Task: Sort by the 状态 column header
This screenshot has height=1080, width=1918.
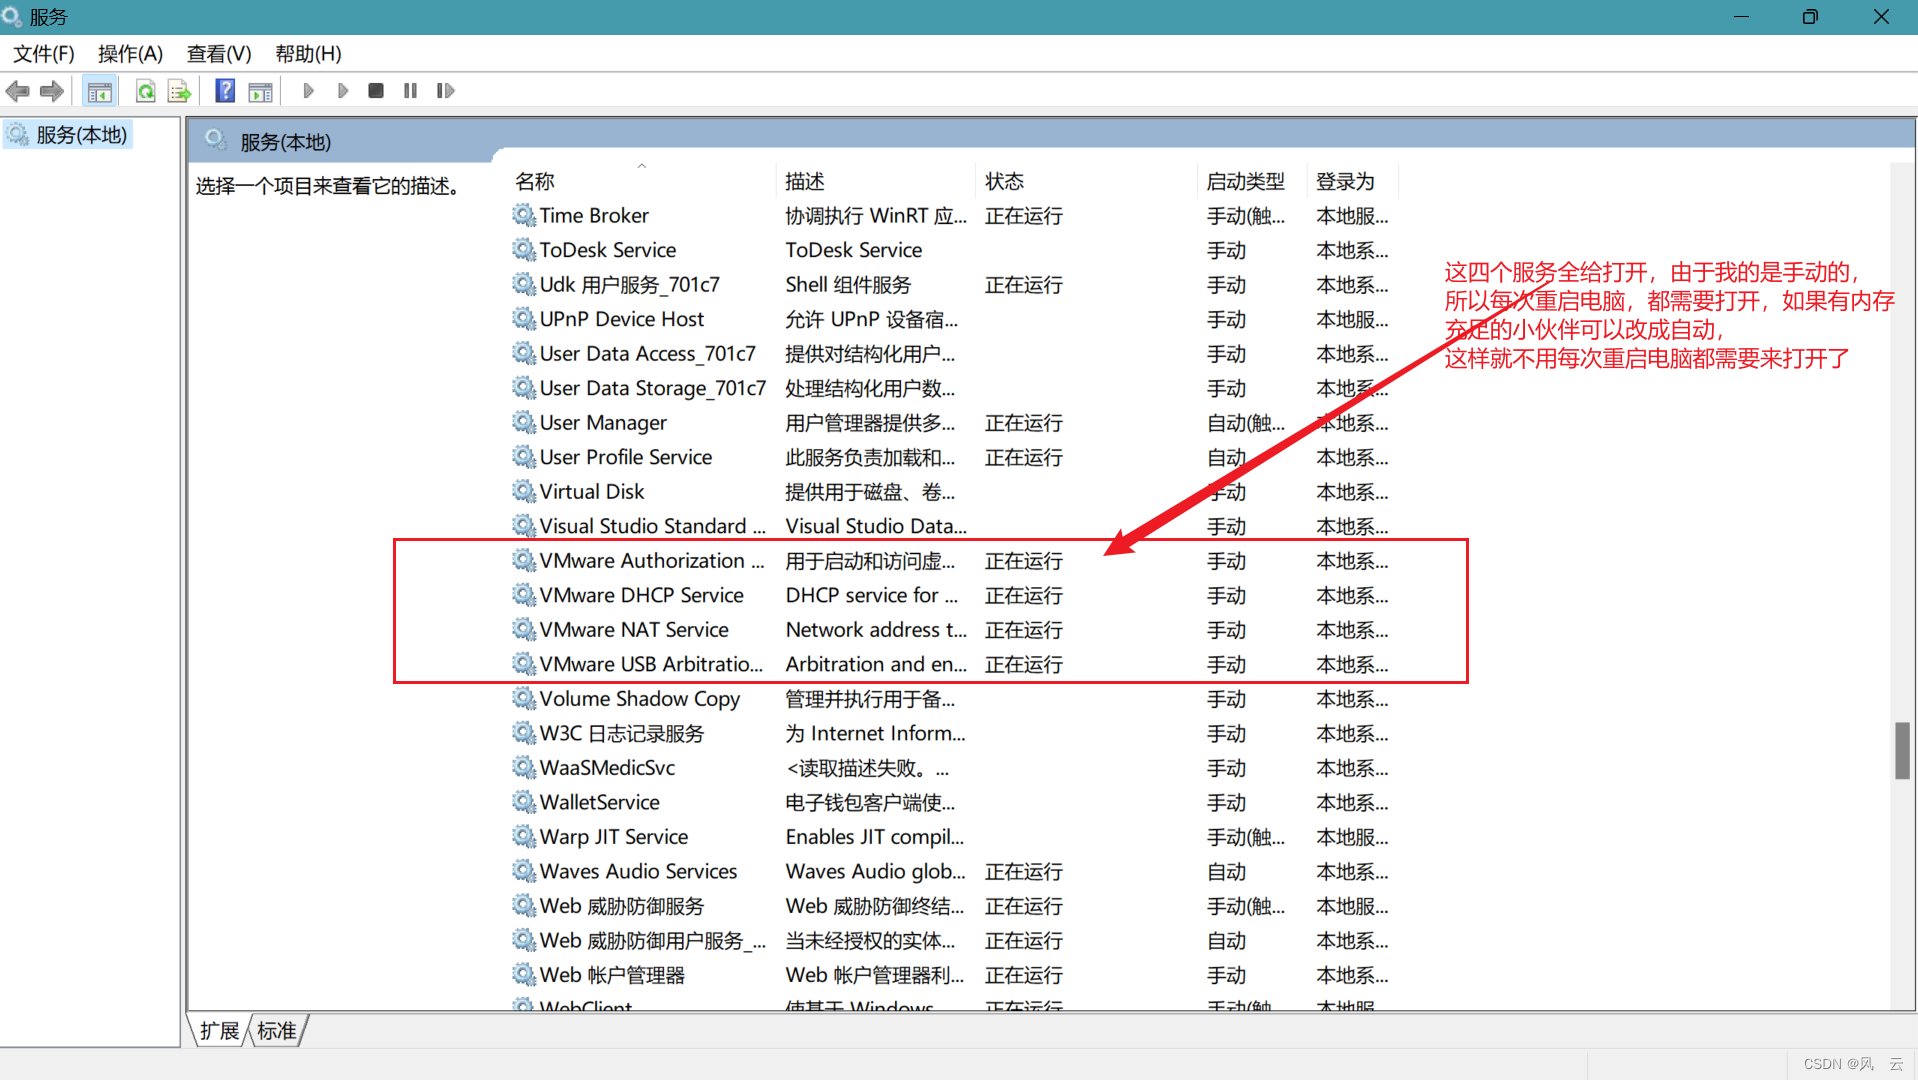Action: tap(1086, 181)
